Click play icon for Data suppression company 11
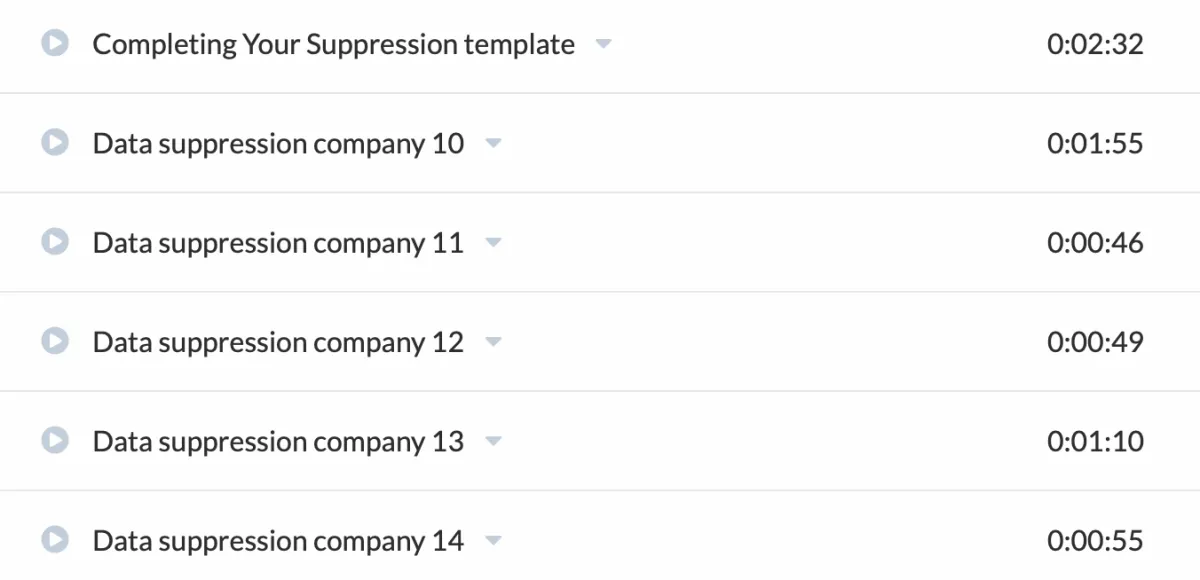Viewport: 1200px width, 580px height. click(55, 242)
